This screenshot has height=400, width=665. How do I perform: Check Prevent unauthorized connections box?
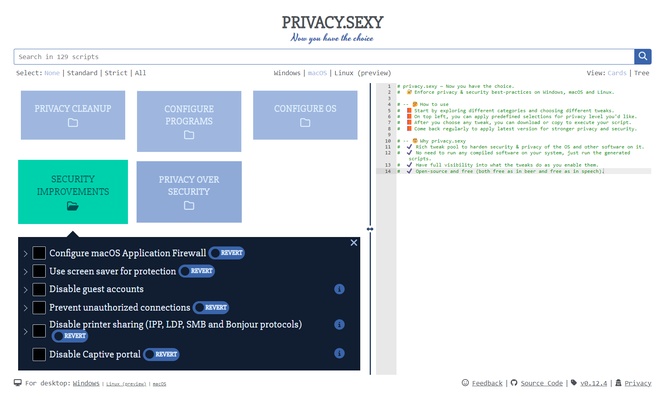39,308
